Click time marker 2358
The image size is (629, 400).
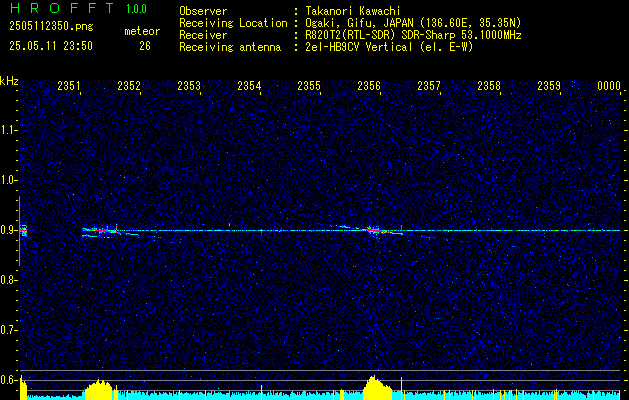[x=489, y=85]
